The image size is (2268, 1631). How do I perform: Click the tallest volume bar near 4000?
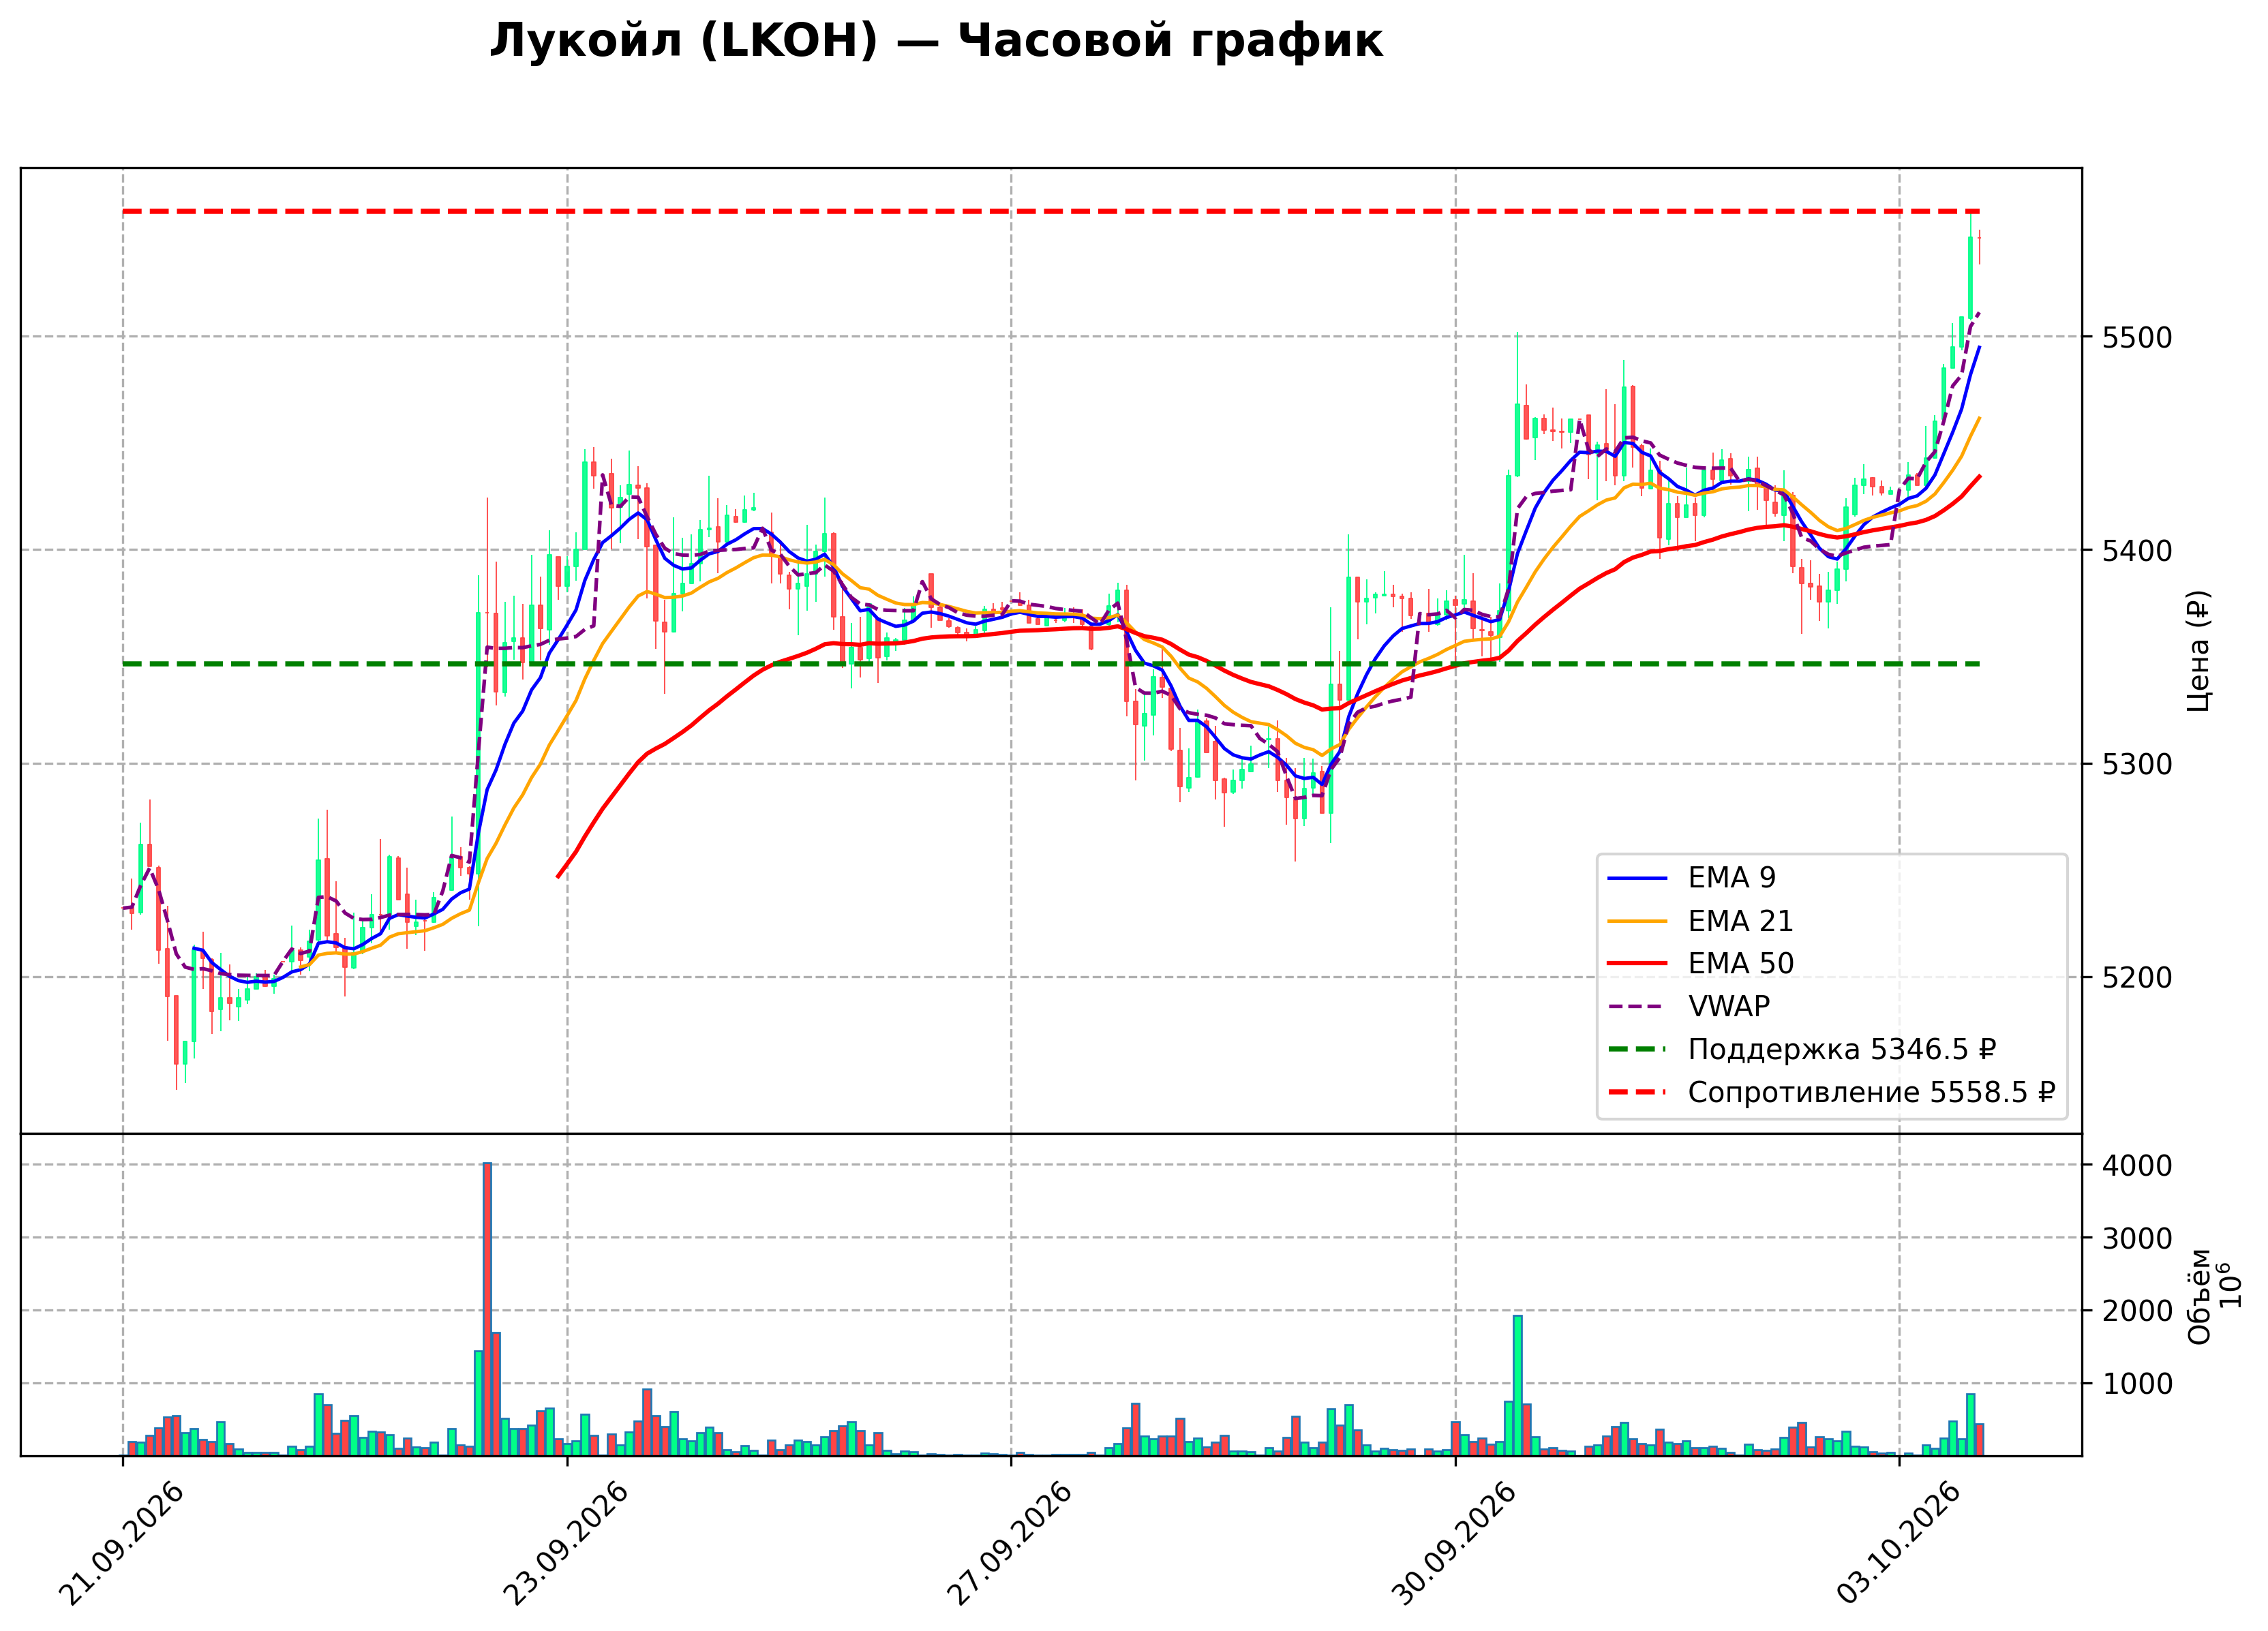487,1309
